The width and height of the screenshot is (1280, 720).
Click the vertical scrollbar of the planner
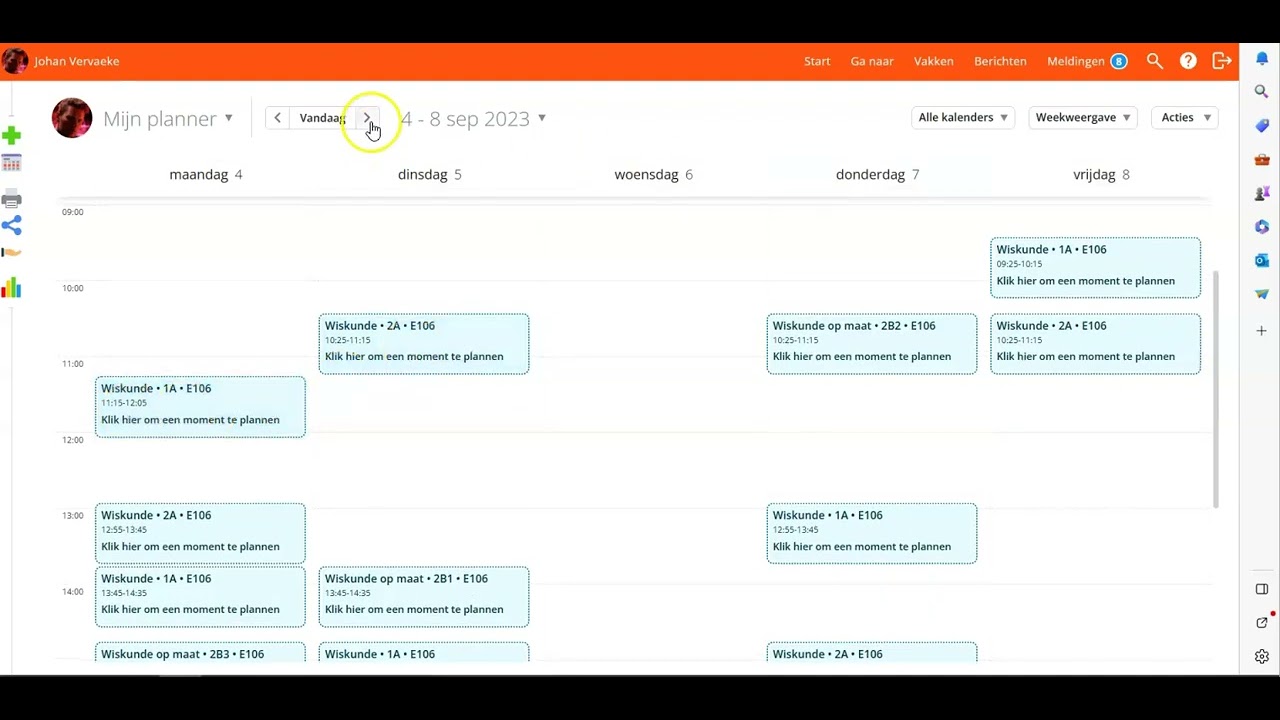pos(1216,388)
